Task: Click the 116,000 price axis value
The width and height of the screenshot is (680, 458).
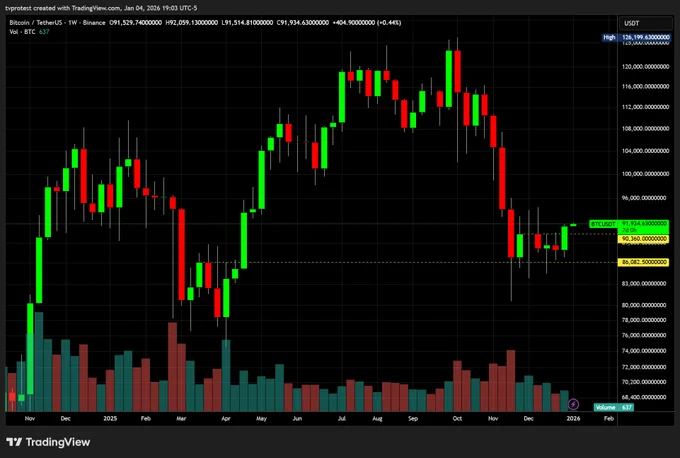Action: point(645,86)
